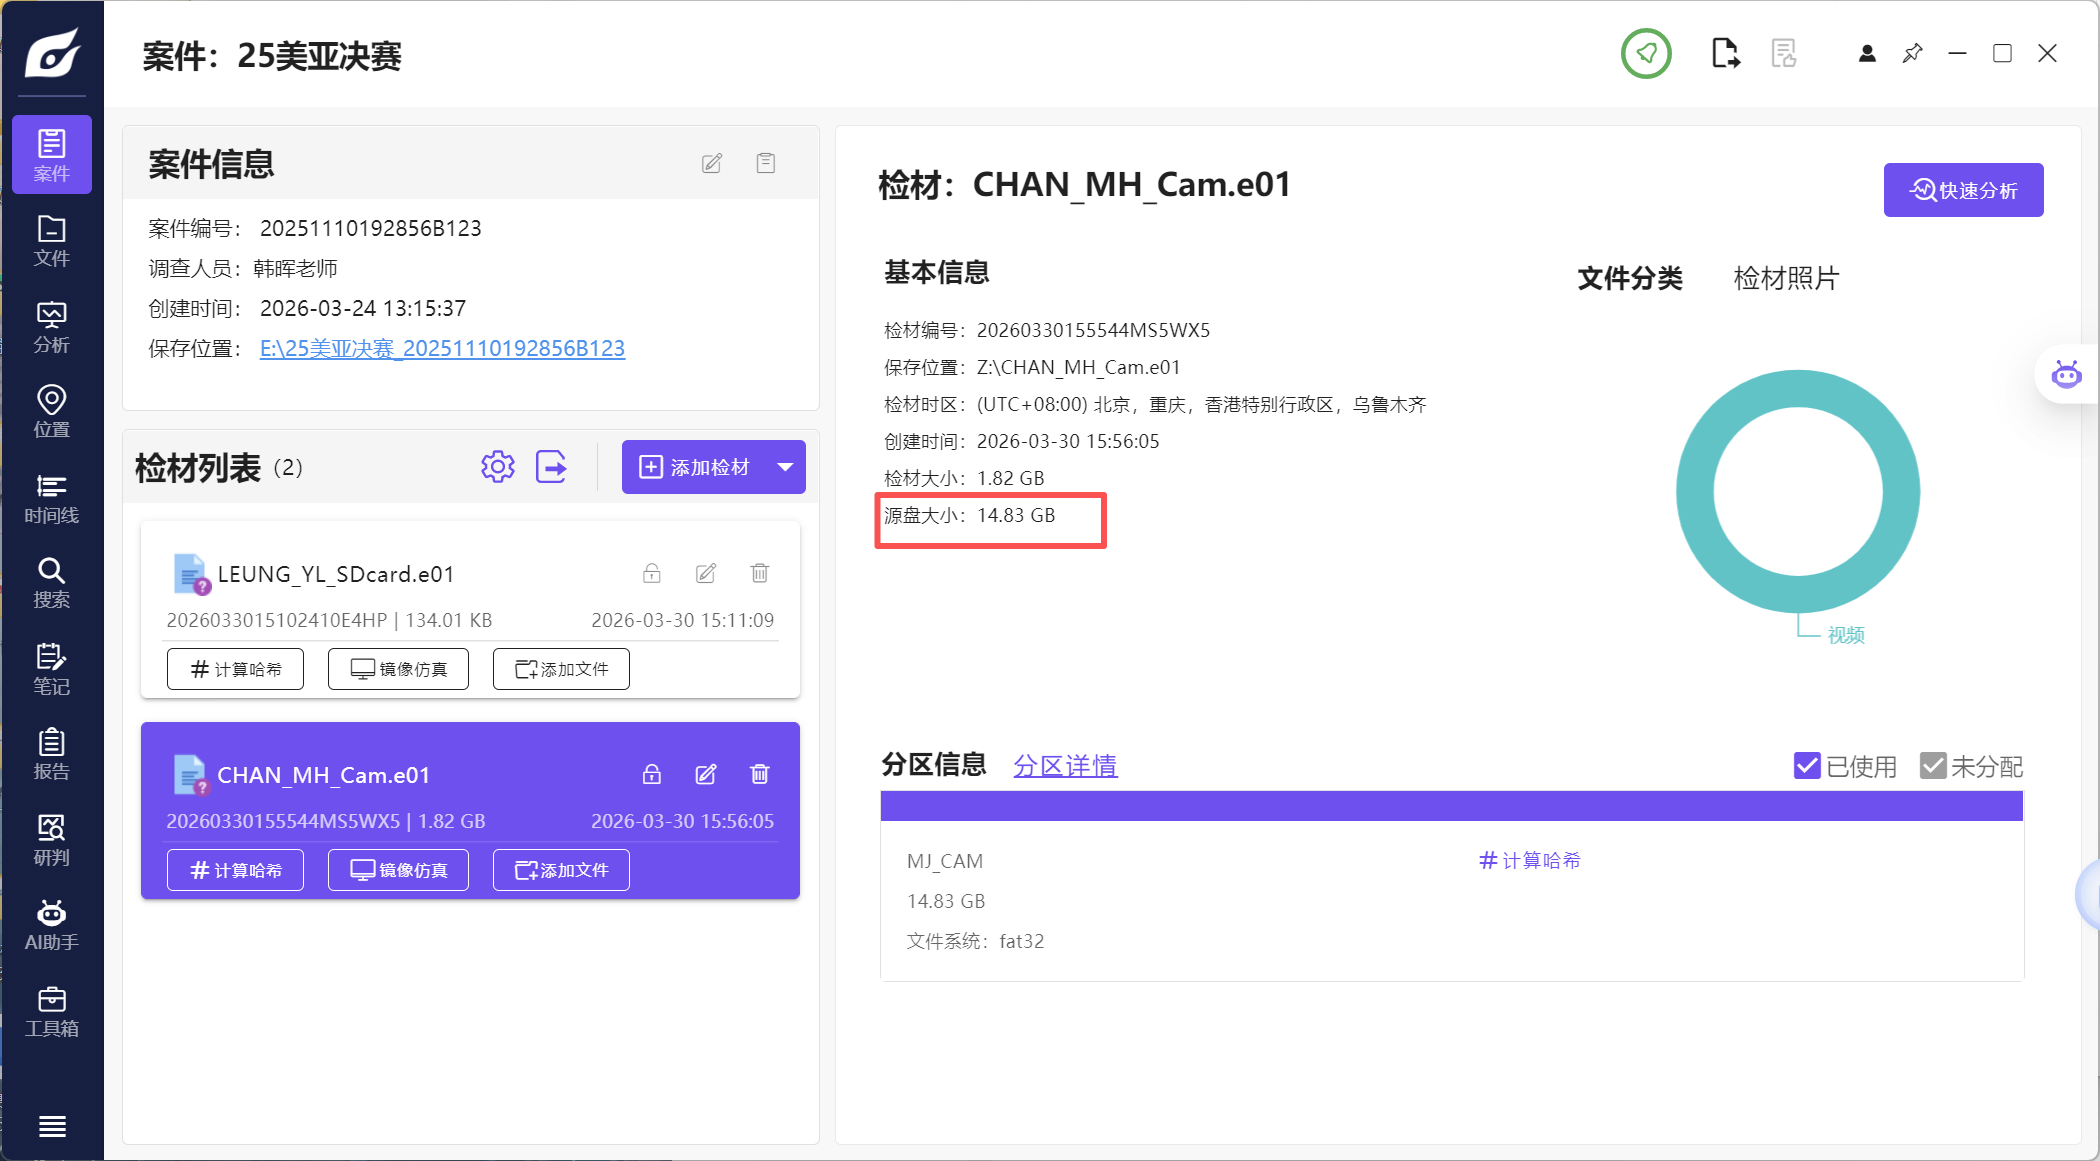Viewport: 2100px width, 1161px height.
Task: Open the 时间线 timeline sidebar icon
Action: pos(51,498)
